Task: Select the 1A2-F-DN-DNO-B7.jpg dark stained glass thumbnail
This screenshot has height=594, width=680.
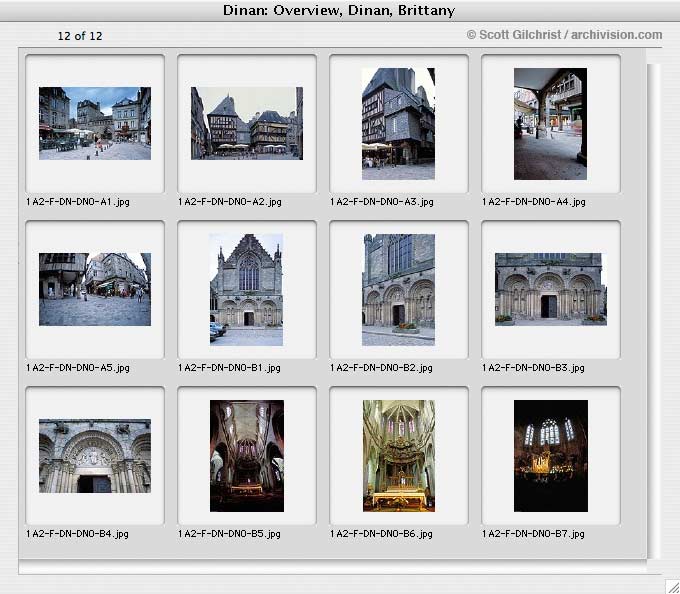Action: (x=551, y=456)
